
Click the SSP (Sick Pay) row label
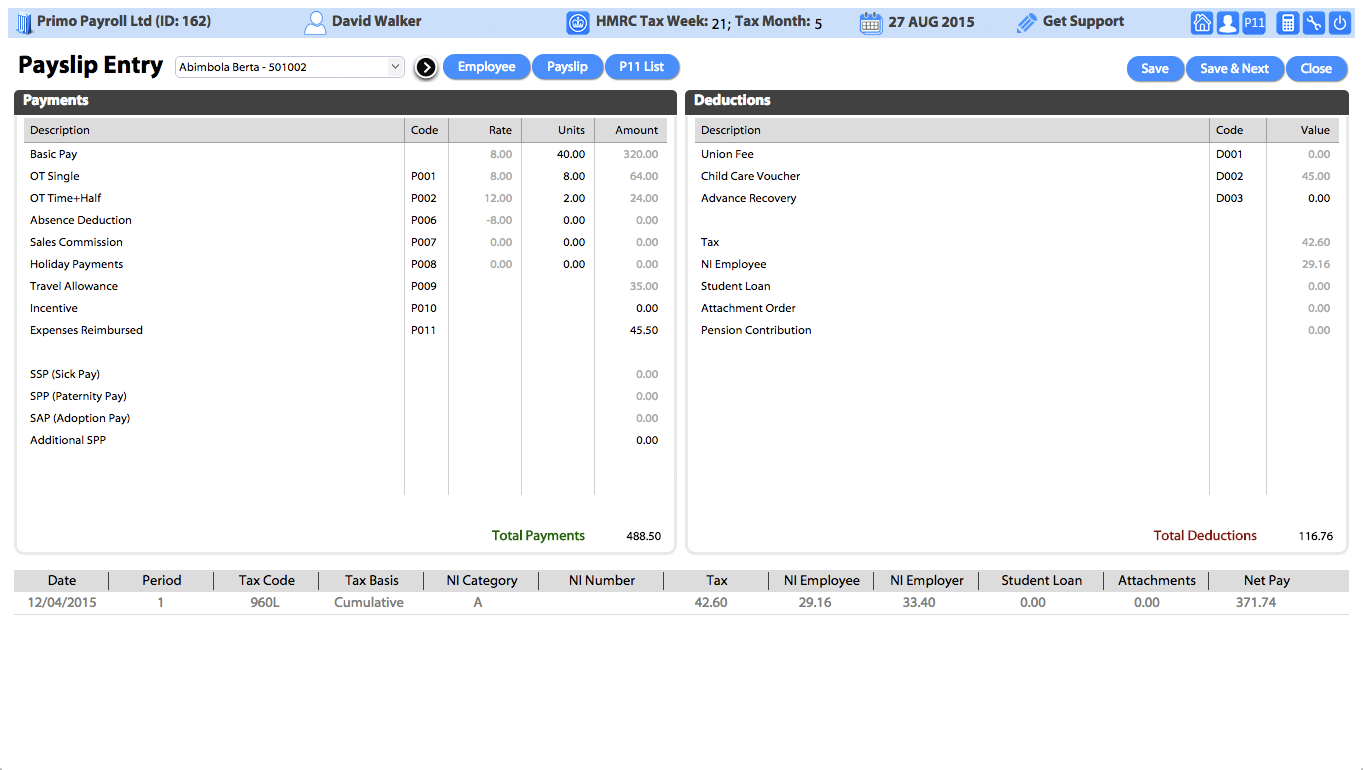point(65,374)
